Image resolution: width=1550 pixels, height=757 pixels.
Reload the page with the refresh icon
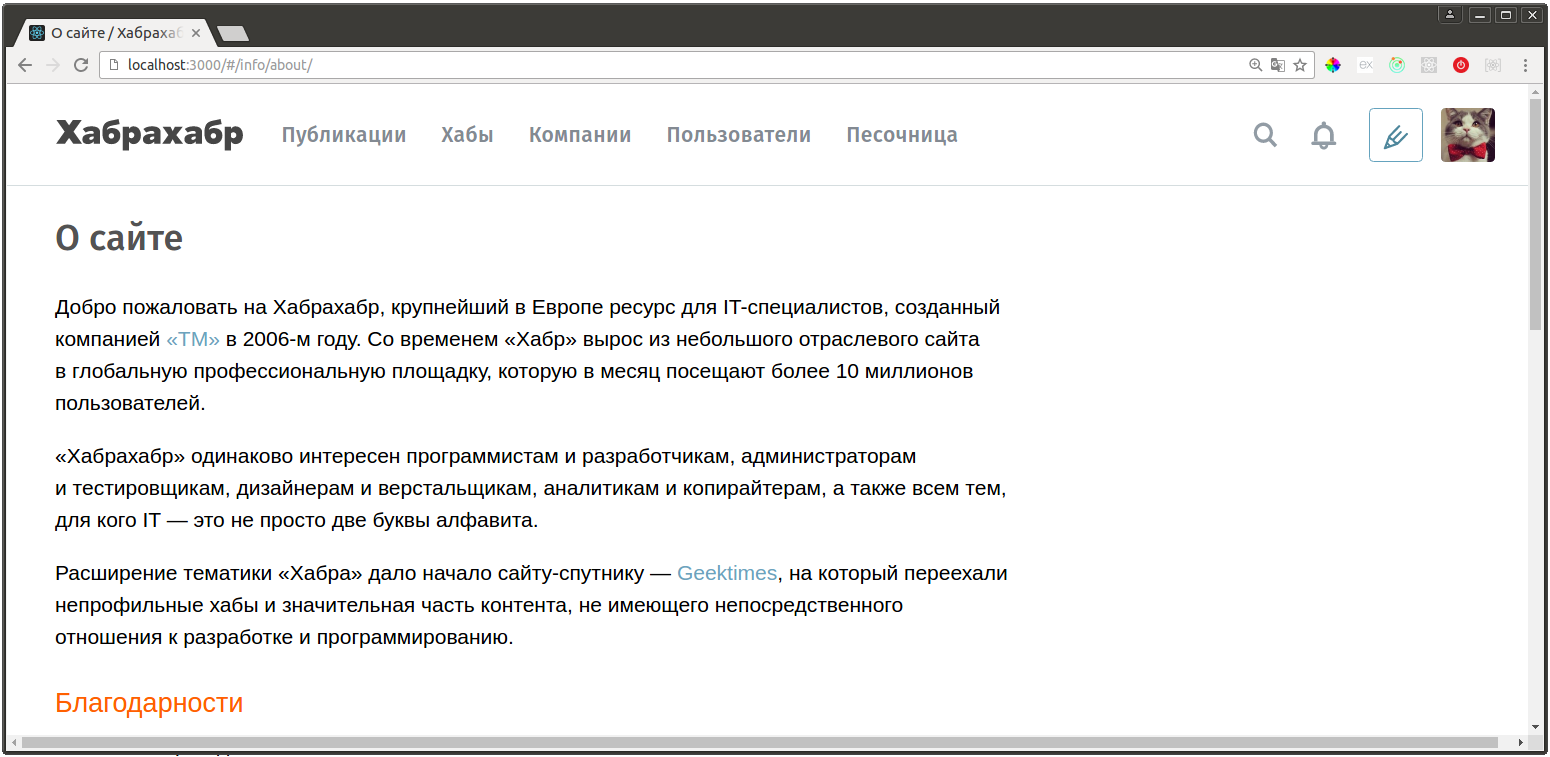[x=81, y=65]
